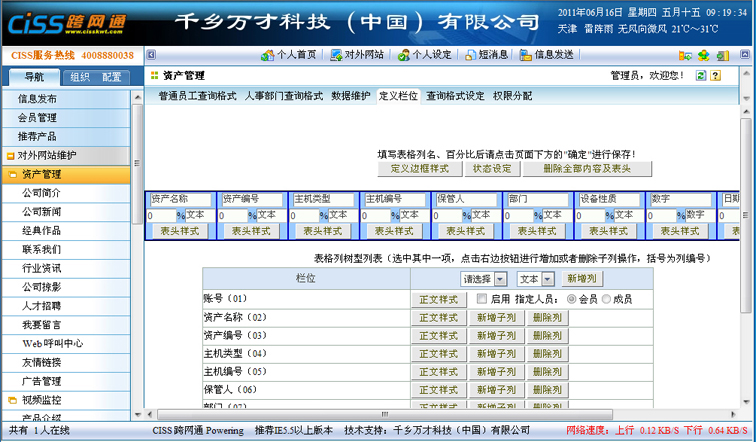Enable the 启用 checkbox for 账号
Screen dimensions: 756x442
pyautogui.click(x=482, y=299)
